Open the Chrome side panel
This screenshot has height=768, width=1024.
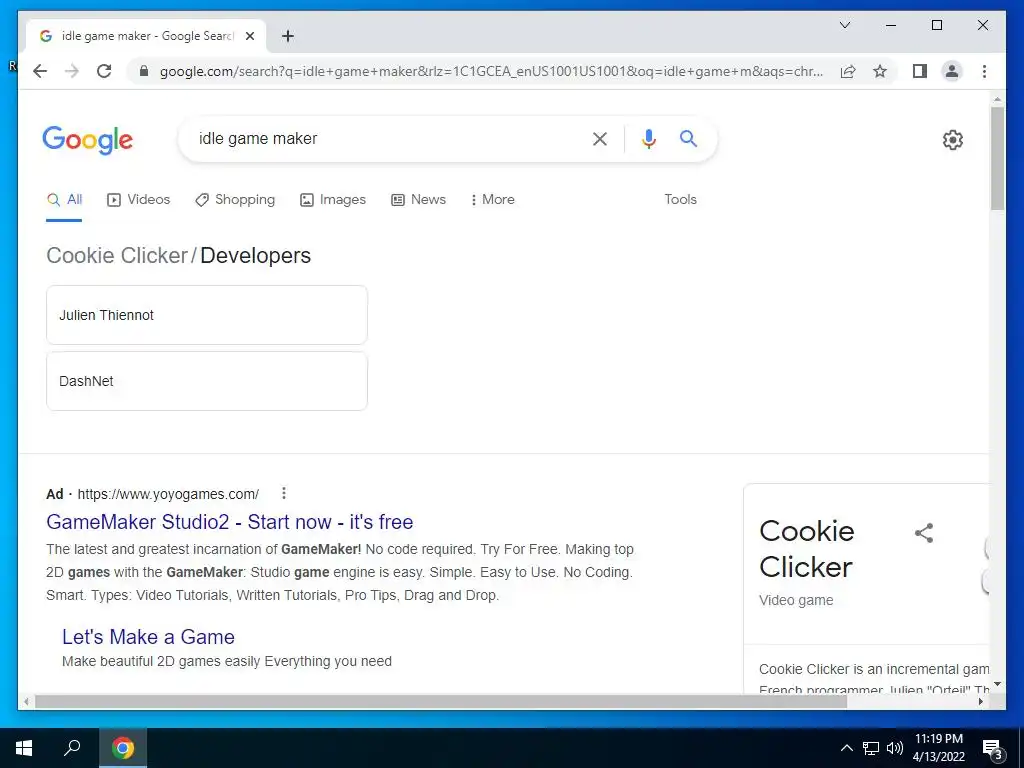click(920, 71)
